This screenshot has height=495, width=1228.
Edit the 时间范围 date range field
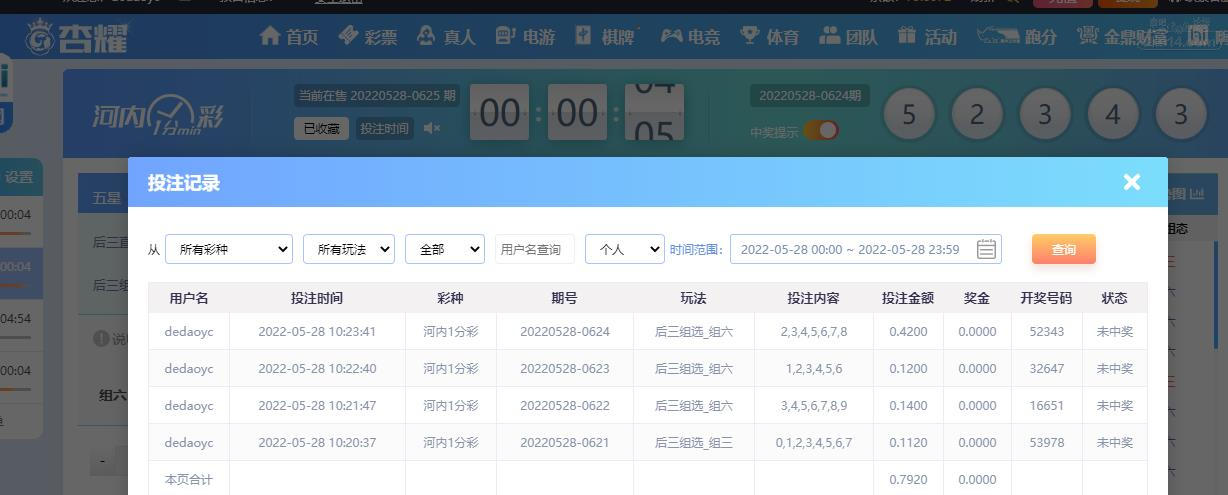tap(865, 249)
